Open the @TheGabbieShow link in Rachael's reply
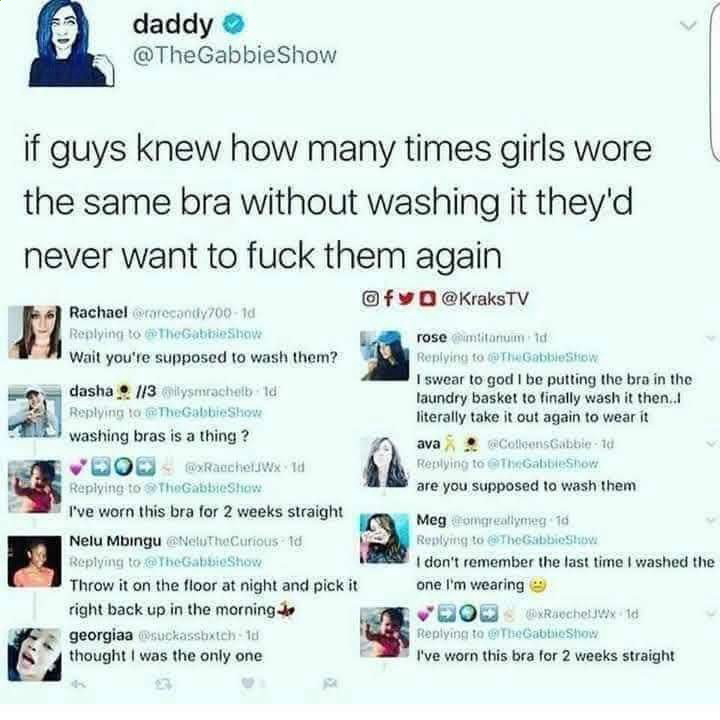The width and height of the screenshot is (720, 720). 203,334
